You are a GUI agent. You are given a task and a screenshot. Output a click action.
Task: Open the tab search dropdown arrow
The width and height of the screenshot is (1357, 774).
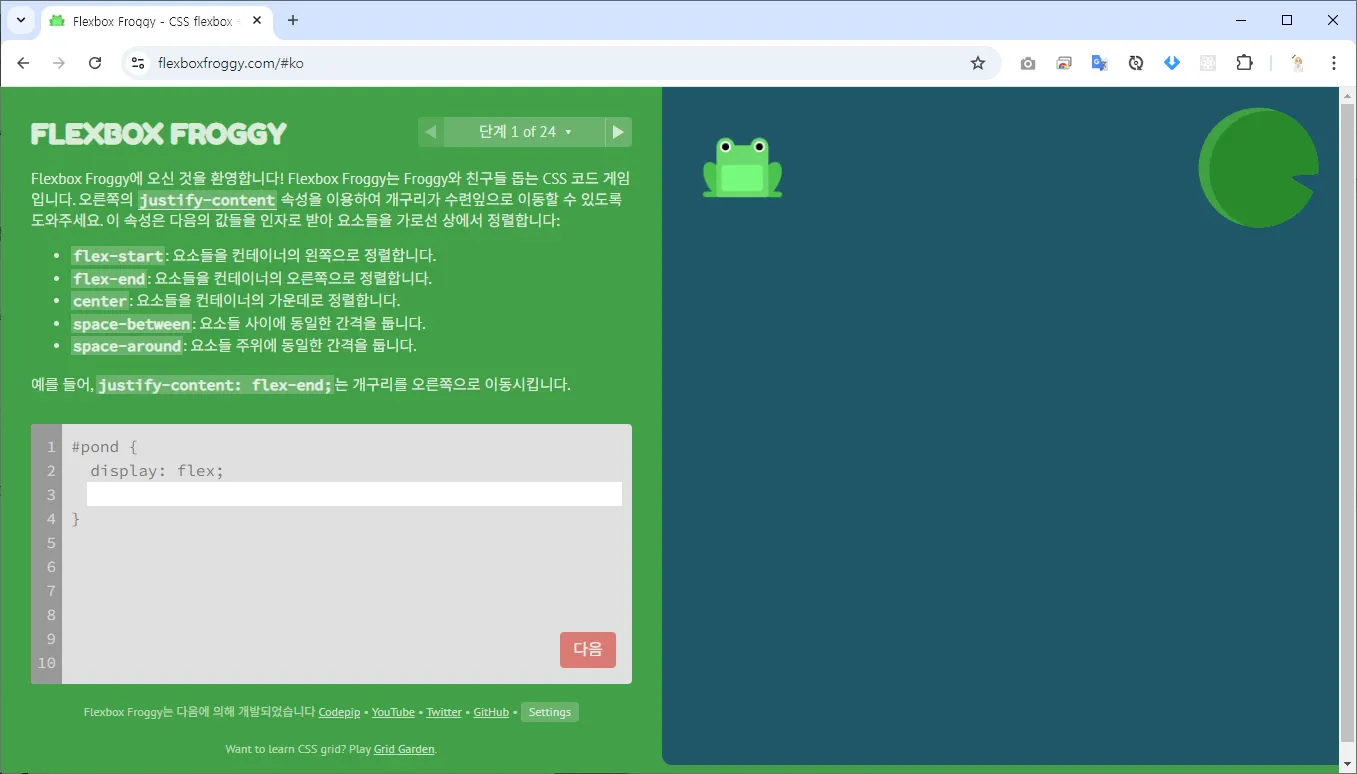click(20, 20)
